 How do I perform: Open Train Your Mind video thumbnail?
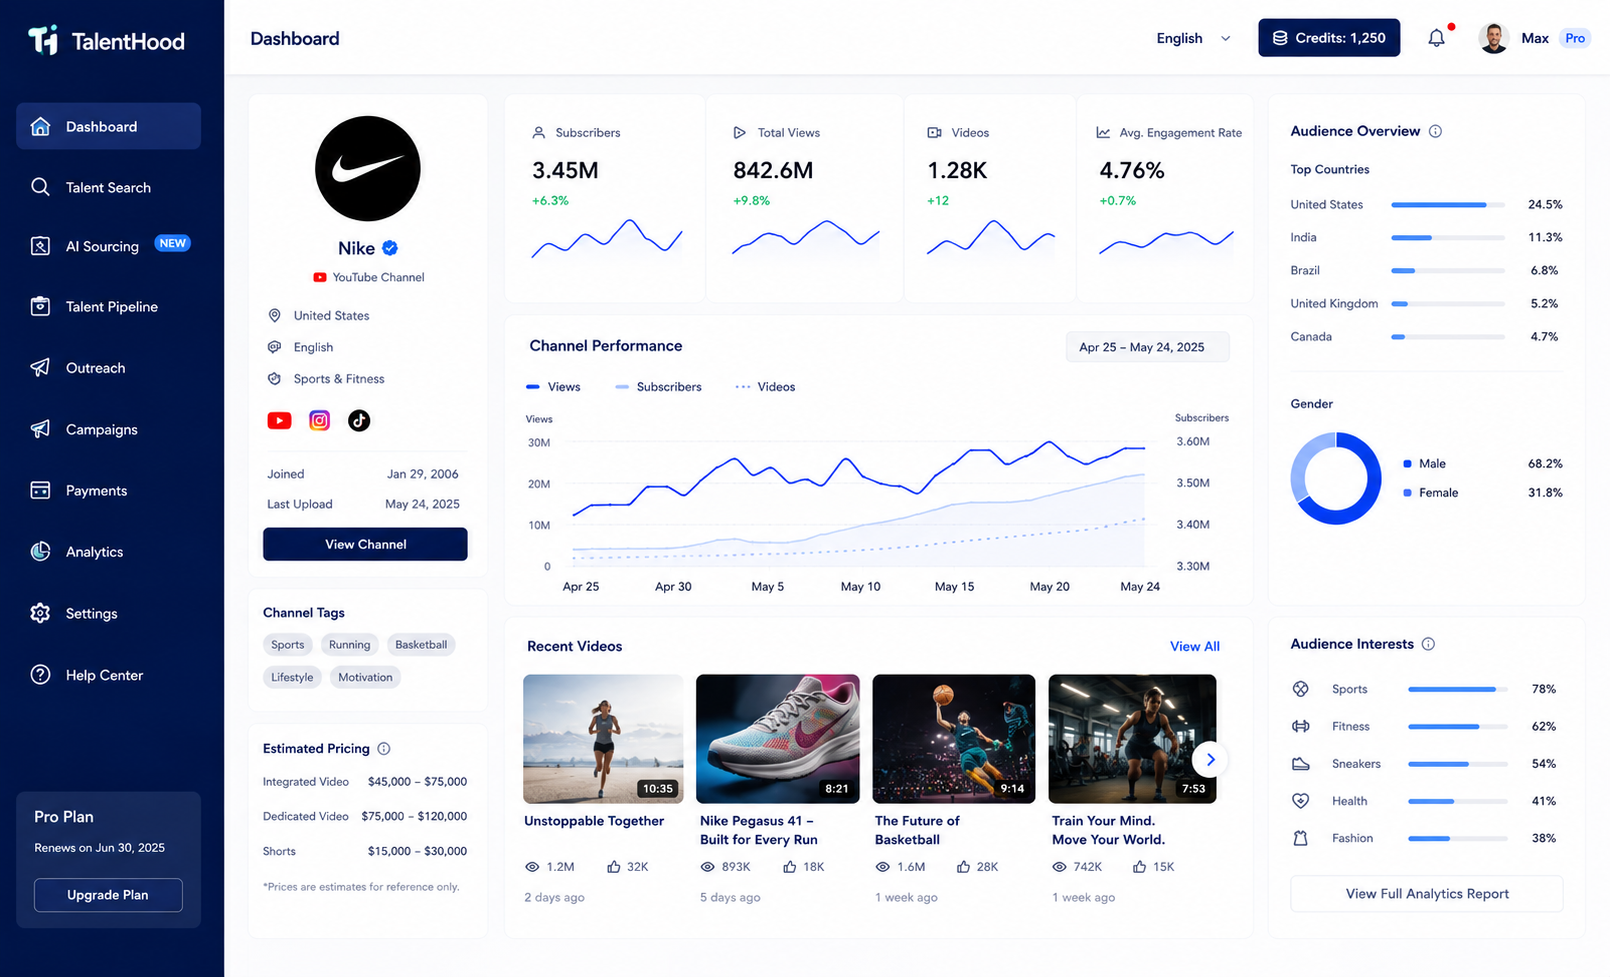pos(1132,738)
